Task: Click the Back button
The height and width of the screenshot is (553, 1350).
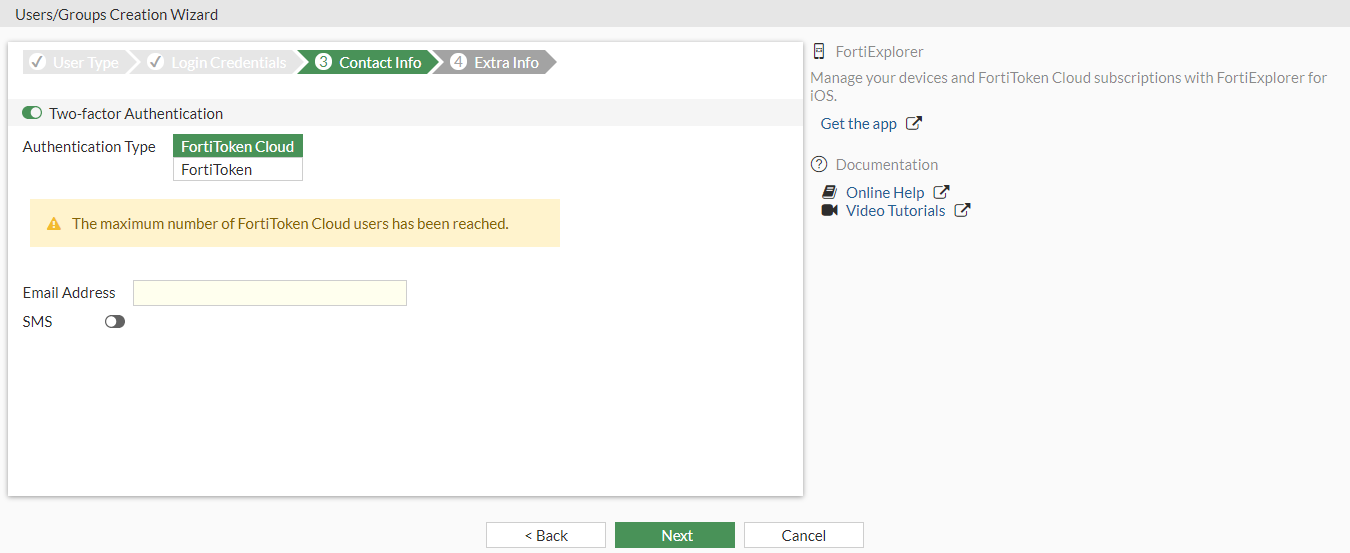Action: click(x=546, y=535)
